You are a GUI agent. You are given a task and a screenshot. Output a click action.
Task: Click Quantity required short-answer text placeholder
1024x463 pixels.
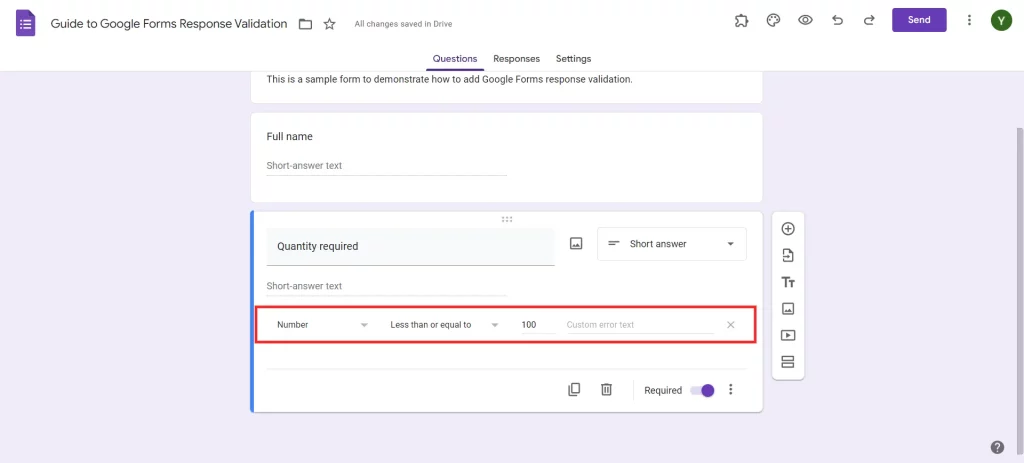point(304,286)
